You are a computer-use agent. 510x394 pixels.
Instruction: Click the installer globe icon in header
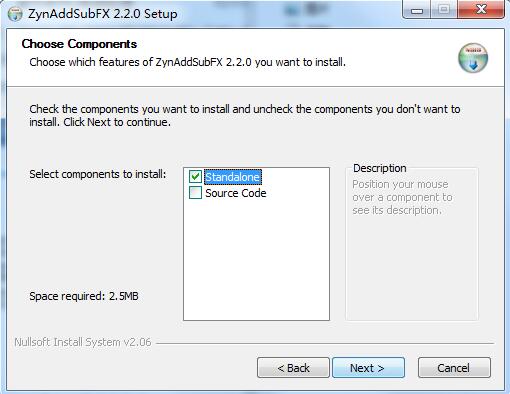tap(473, 58)
